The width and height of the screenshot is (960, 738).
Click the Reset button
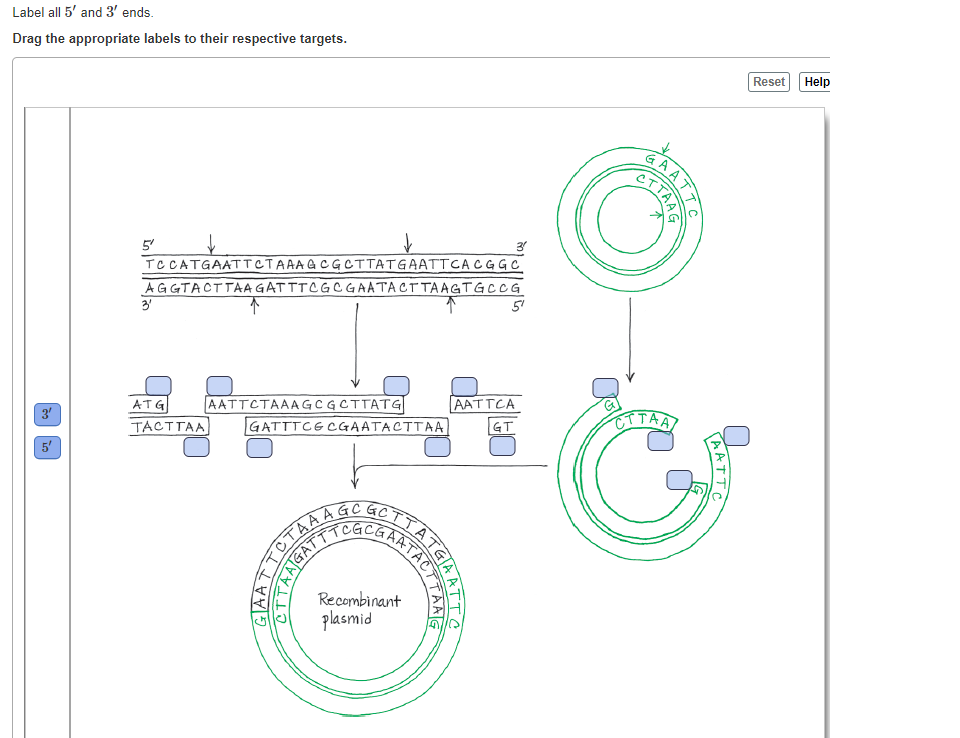pos(768,81)
